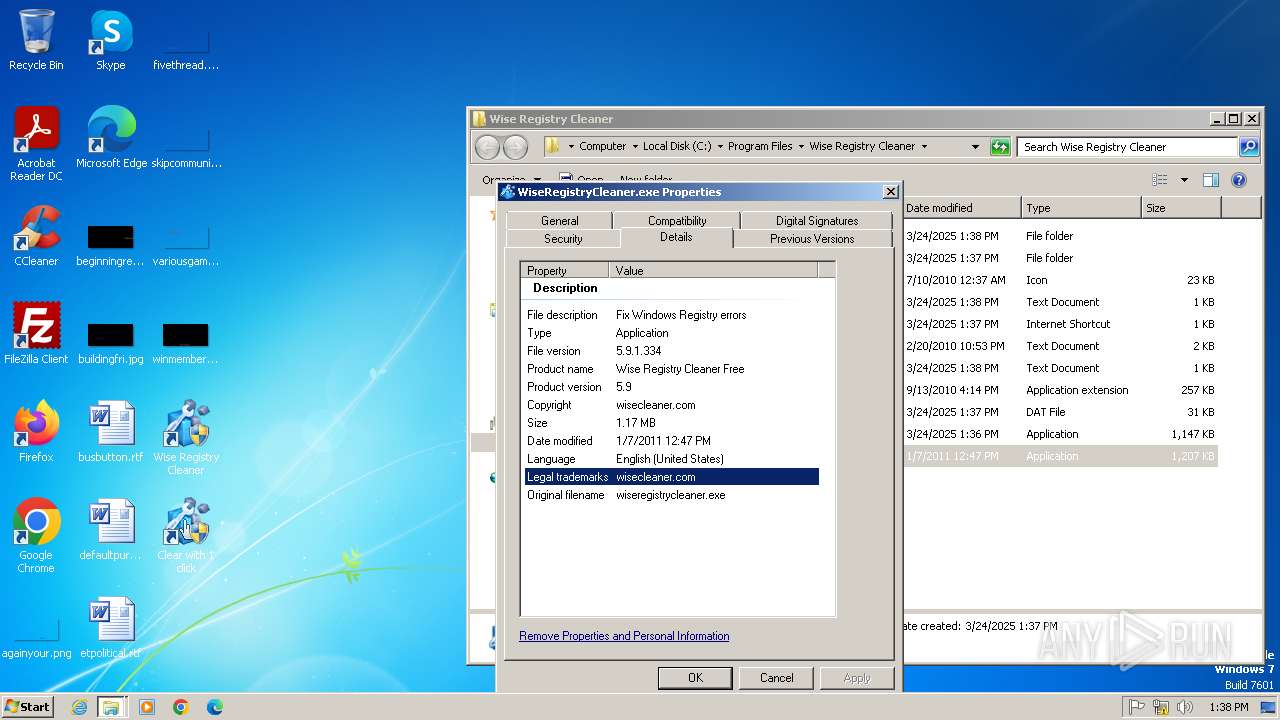
Task: Switch to the Previous Versions tab
Action: (x=812, y=239)
